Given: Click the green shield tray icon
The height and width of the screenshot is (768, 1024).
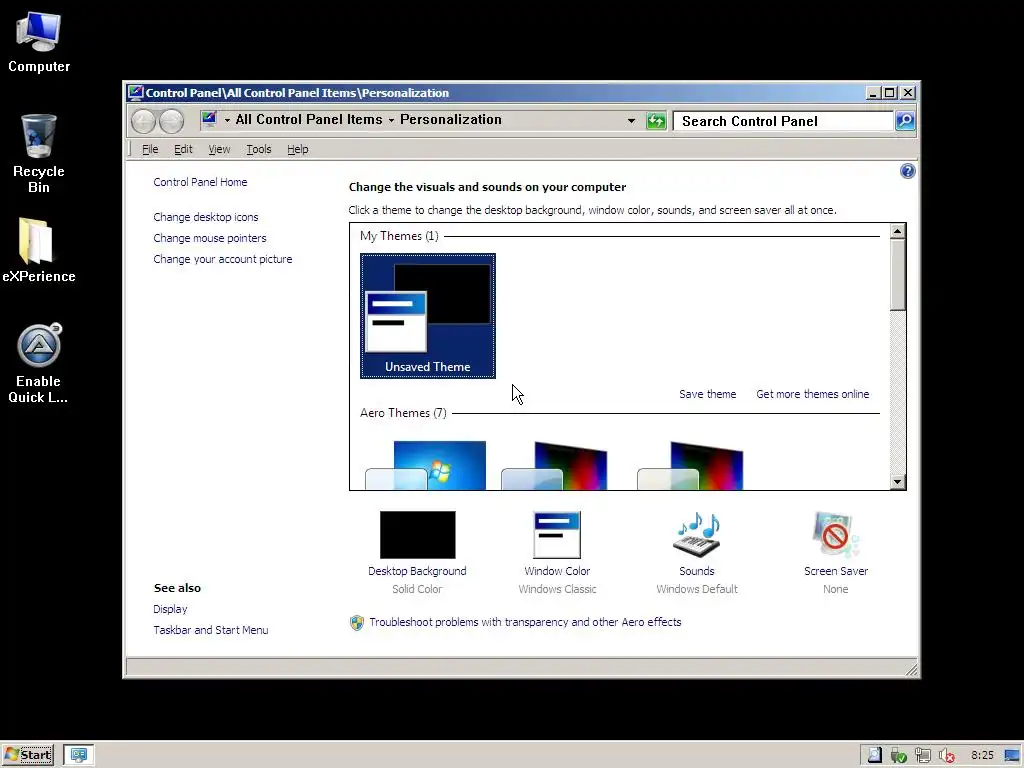Looking at the screenshot, I should point(899,756).
